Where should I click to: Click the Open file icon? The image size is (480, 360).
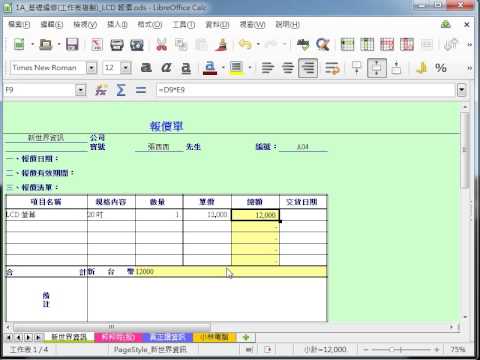[46, 44]
